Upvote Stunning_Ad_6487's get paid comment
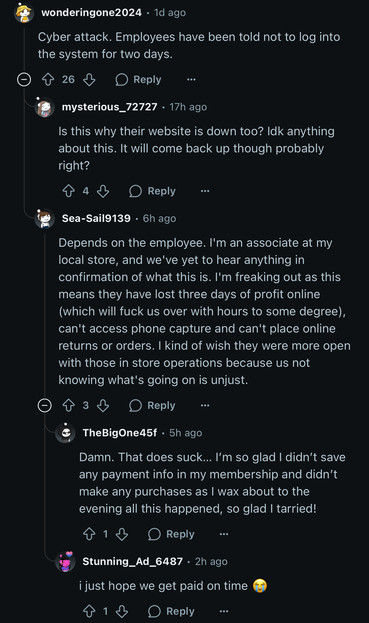The image size is (369, 623). 89,611
